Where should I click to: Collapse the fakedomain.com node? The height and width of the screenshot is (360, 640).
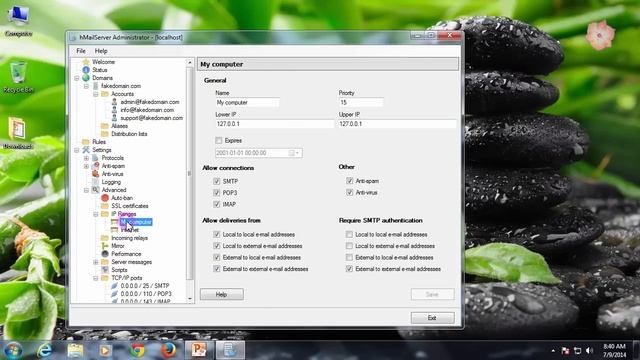(x=86, y=86)
